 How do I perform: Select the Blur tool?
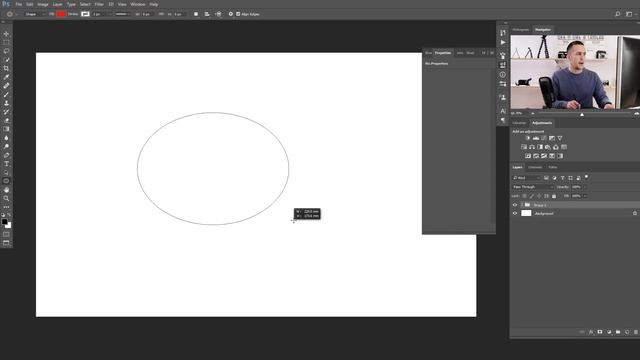(x=6, y=138)
